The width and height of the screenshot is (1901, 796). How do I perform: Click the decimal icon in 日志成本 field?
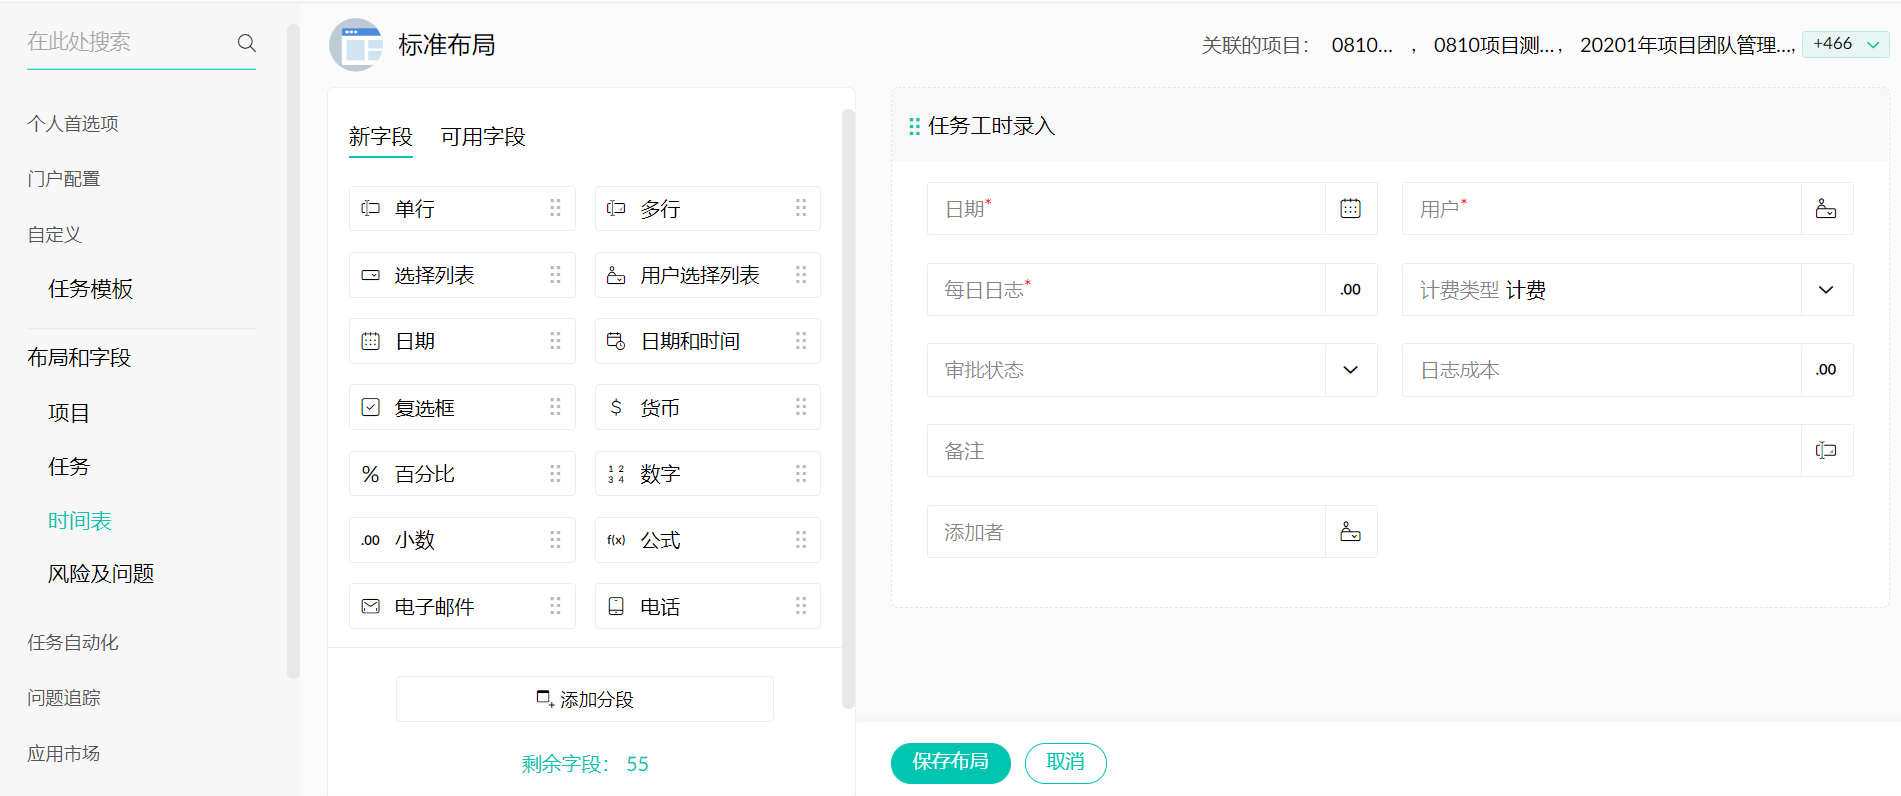pyautogui.click(x=1825, y=370)
